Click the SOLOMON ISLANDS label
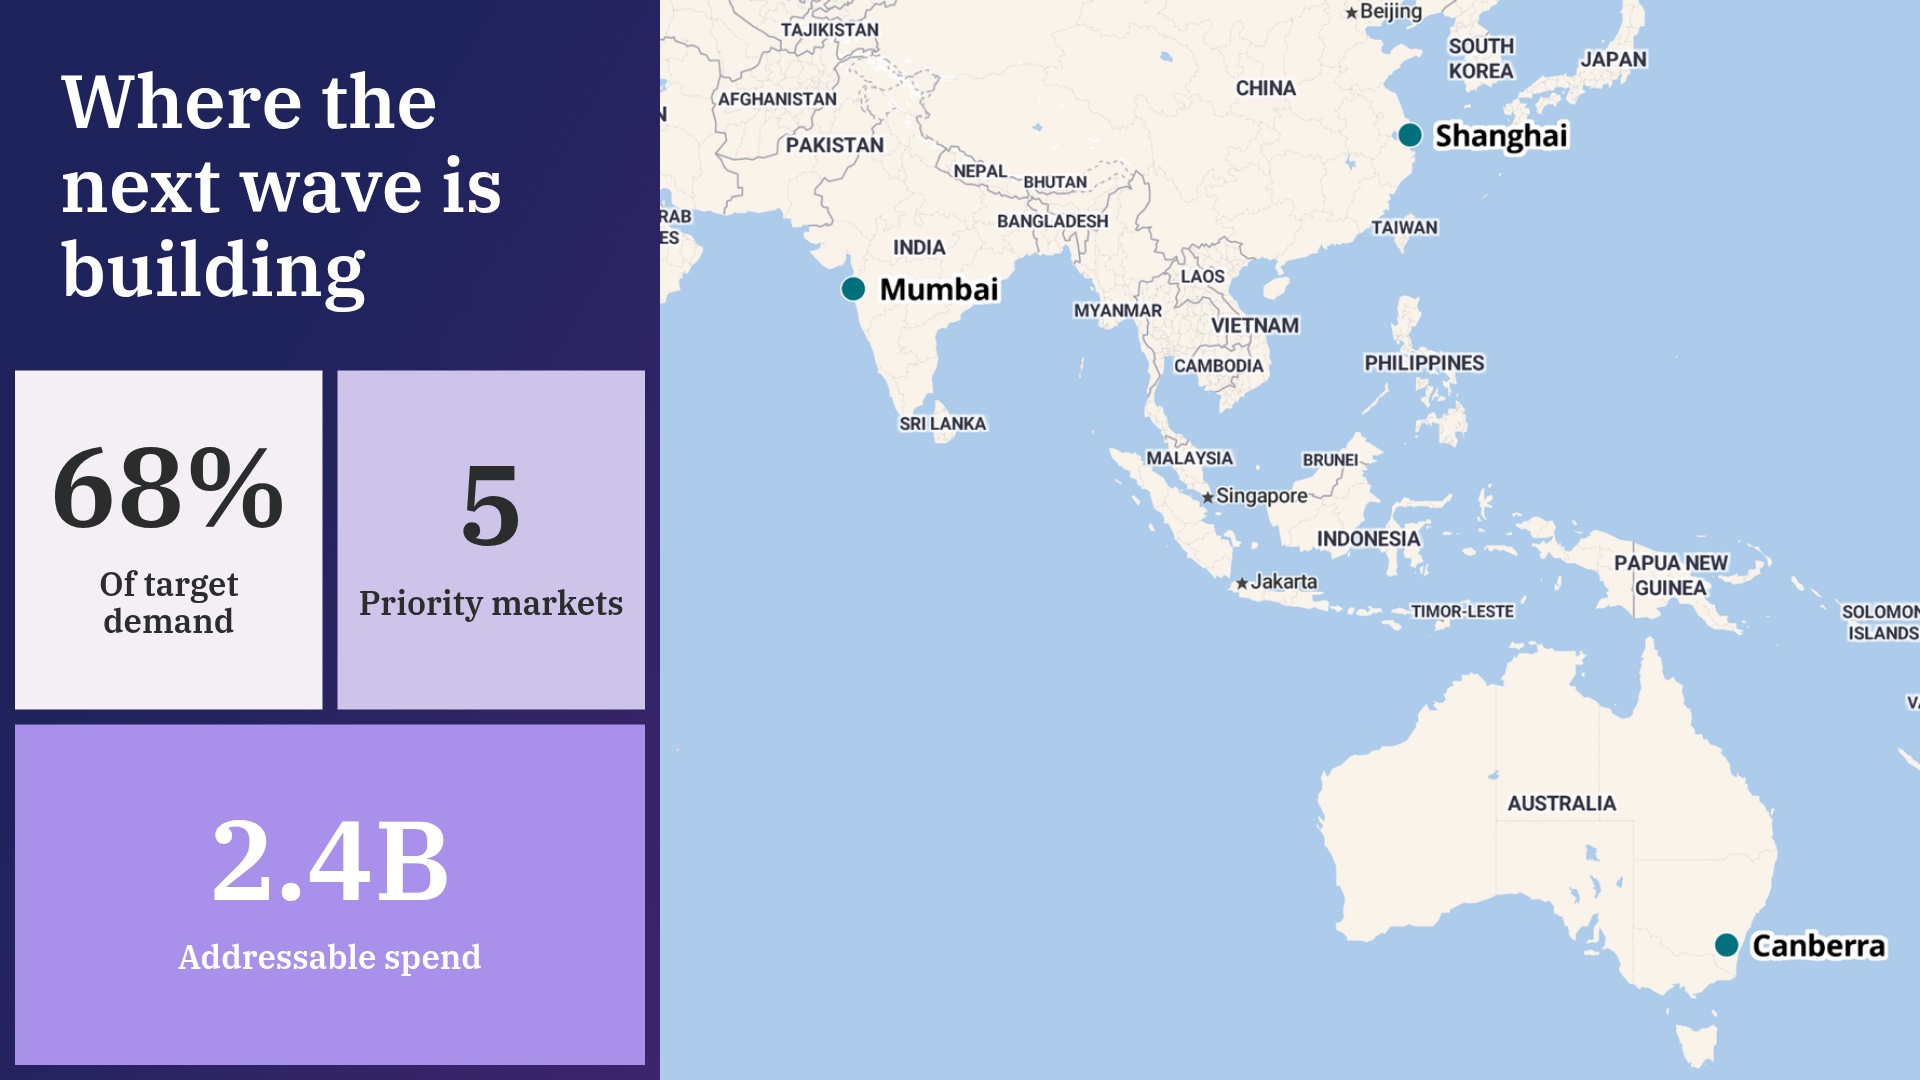This screenshot has height=1080, width=1920. tap(1881, 622)
